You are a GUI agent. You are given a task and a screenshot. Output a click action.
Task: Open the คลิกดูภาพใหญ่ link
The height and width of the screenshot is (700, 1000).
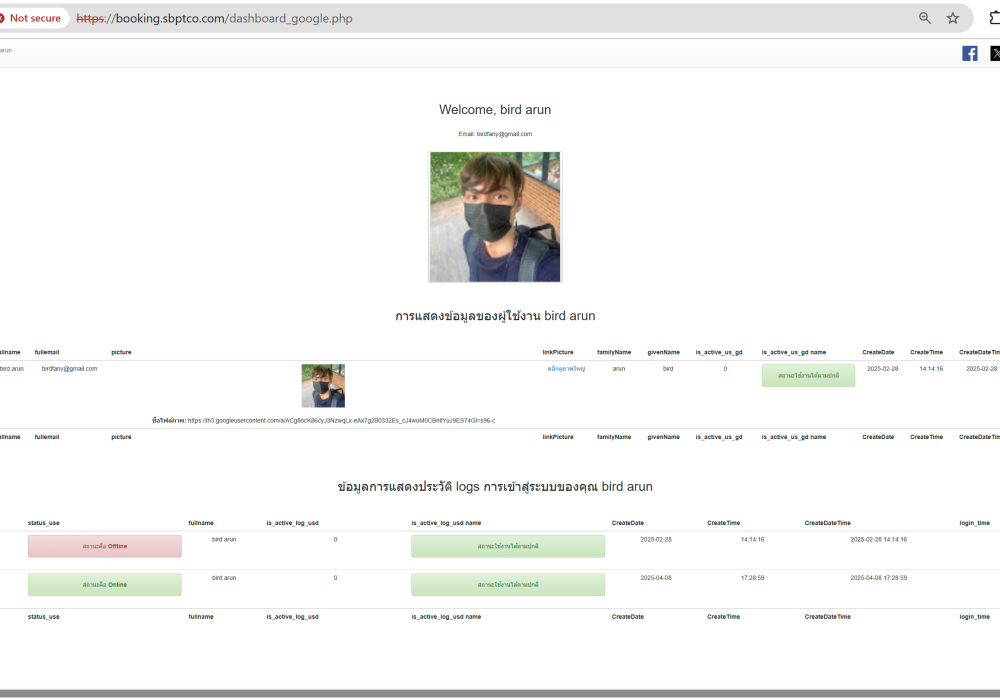[566, 369]
